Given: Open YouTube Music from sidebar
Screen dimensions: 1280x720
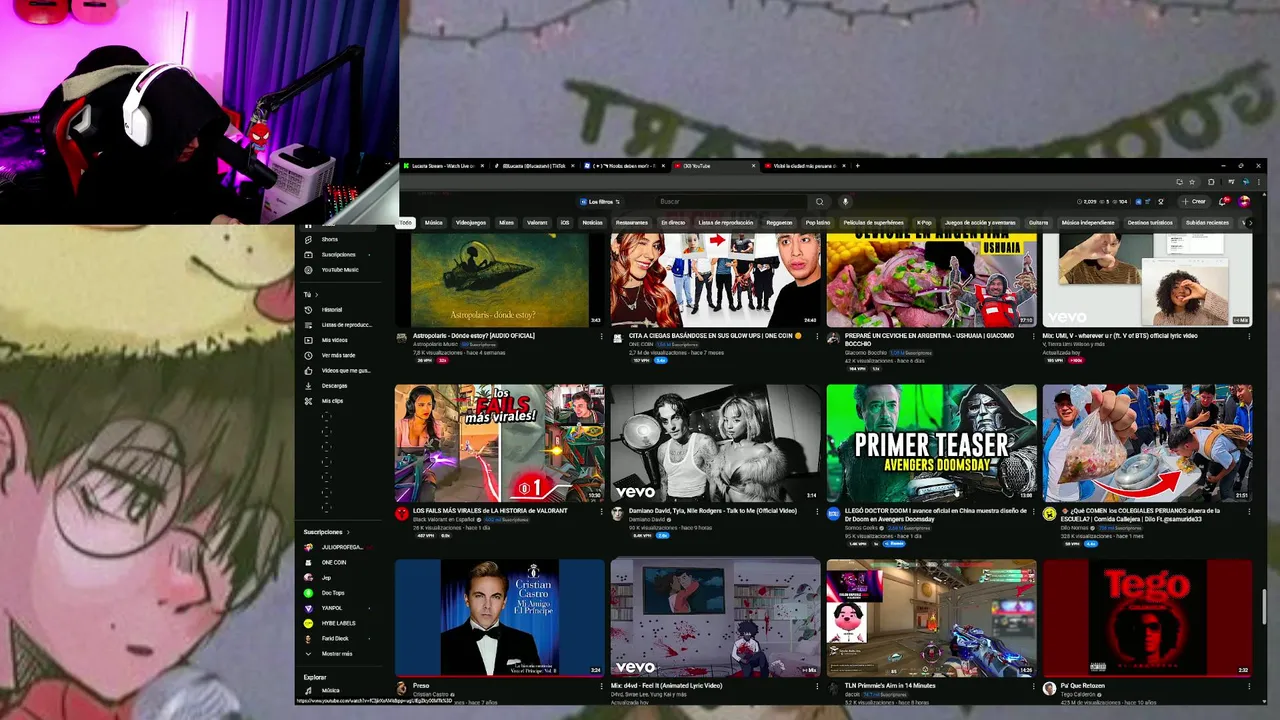Looking at the screenshot, I should coord(340,270).
